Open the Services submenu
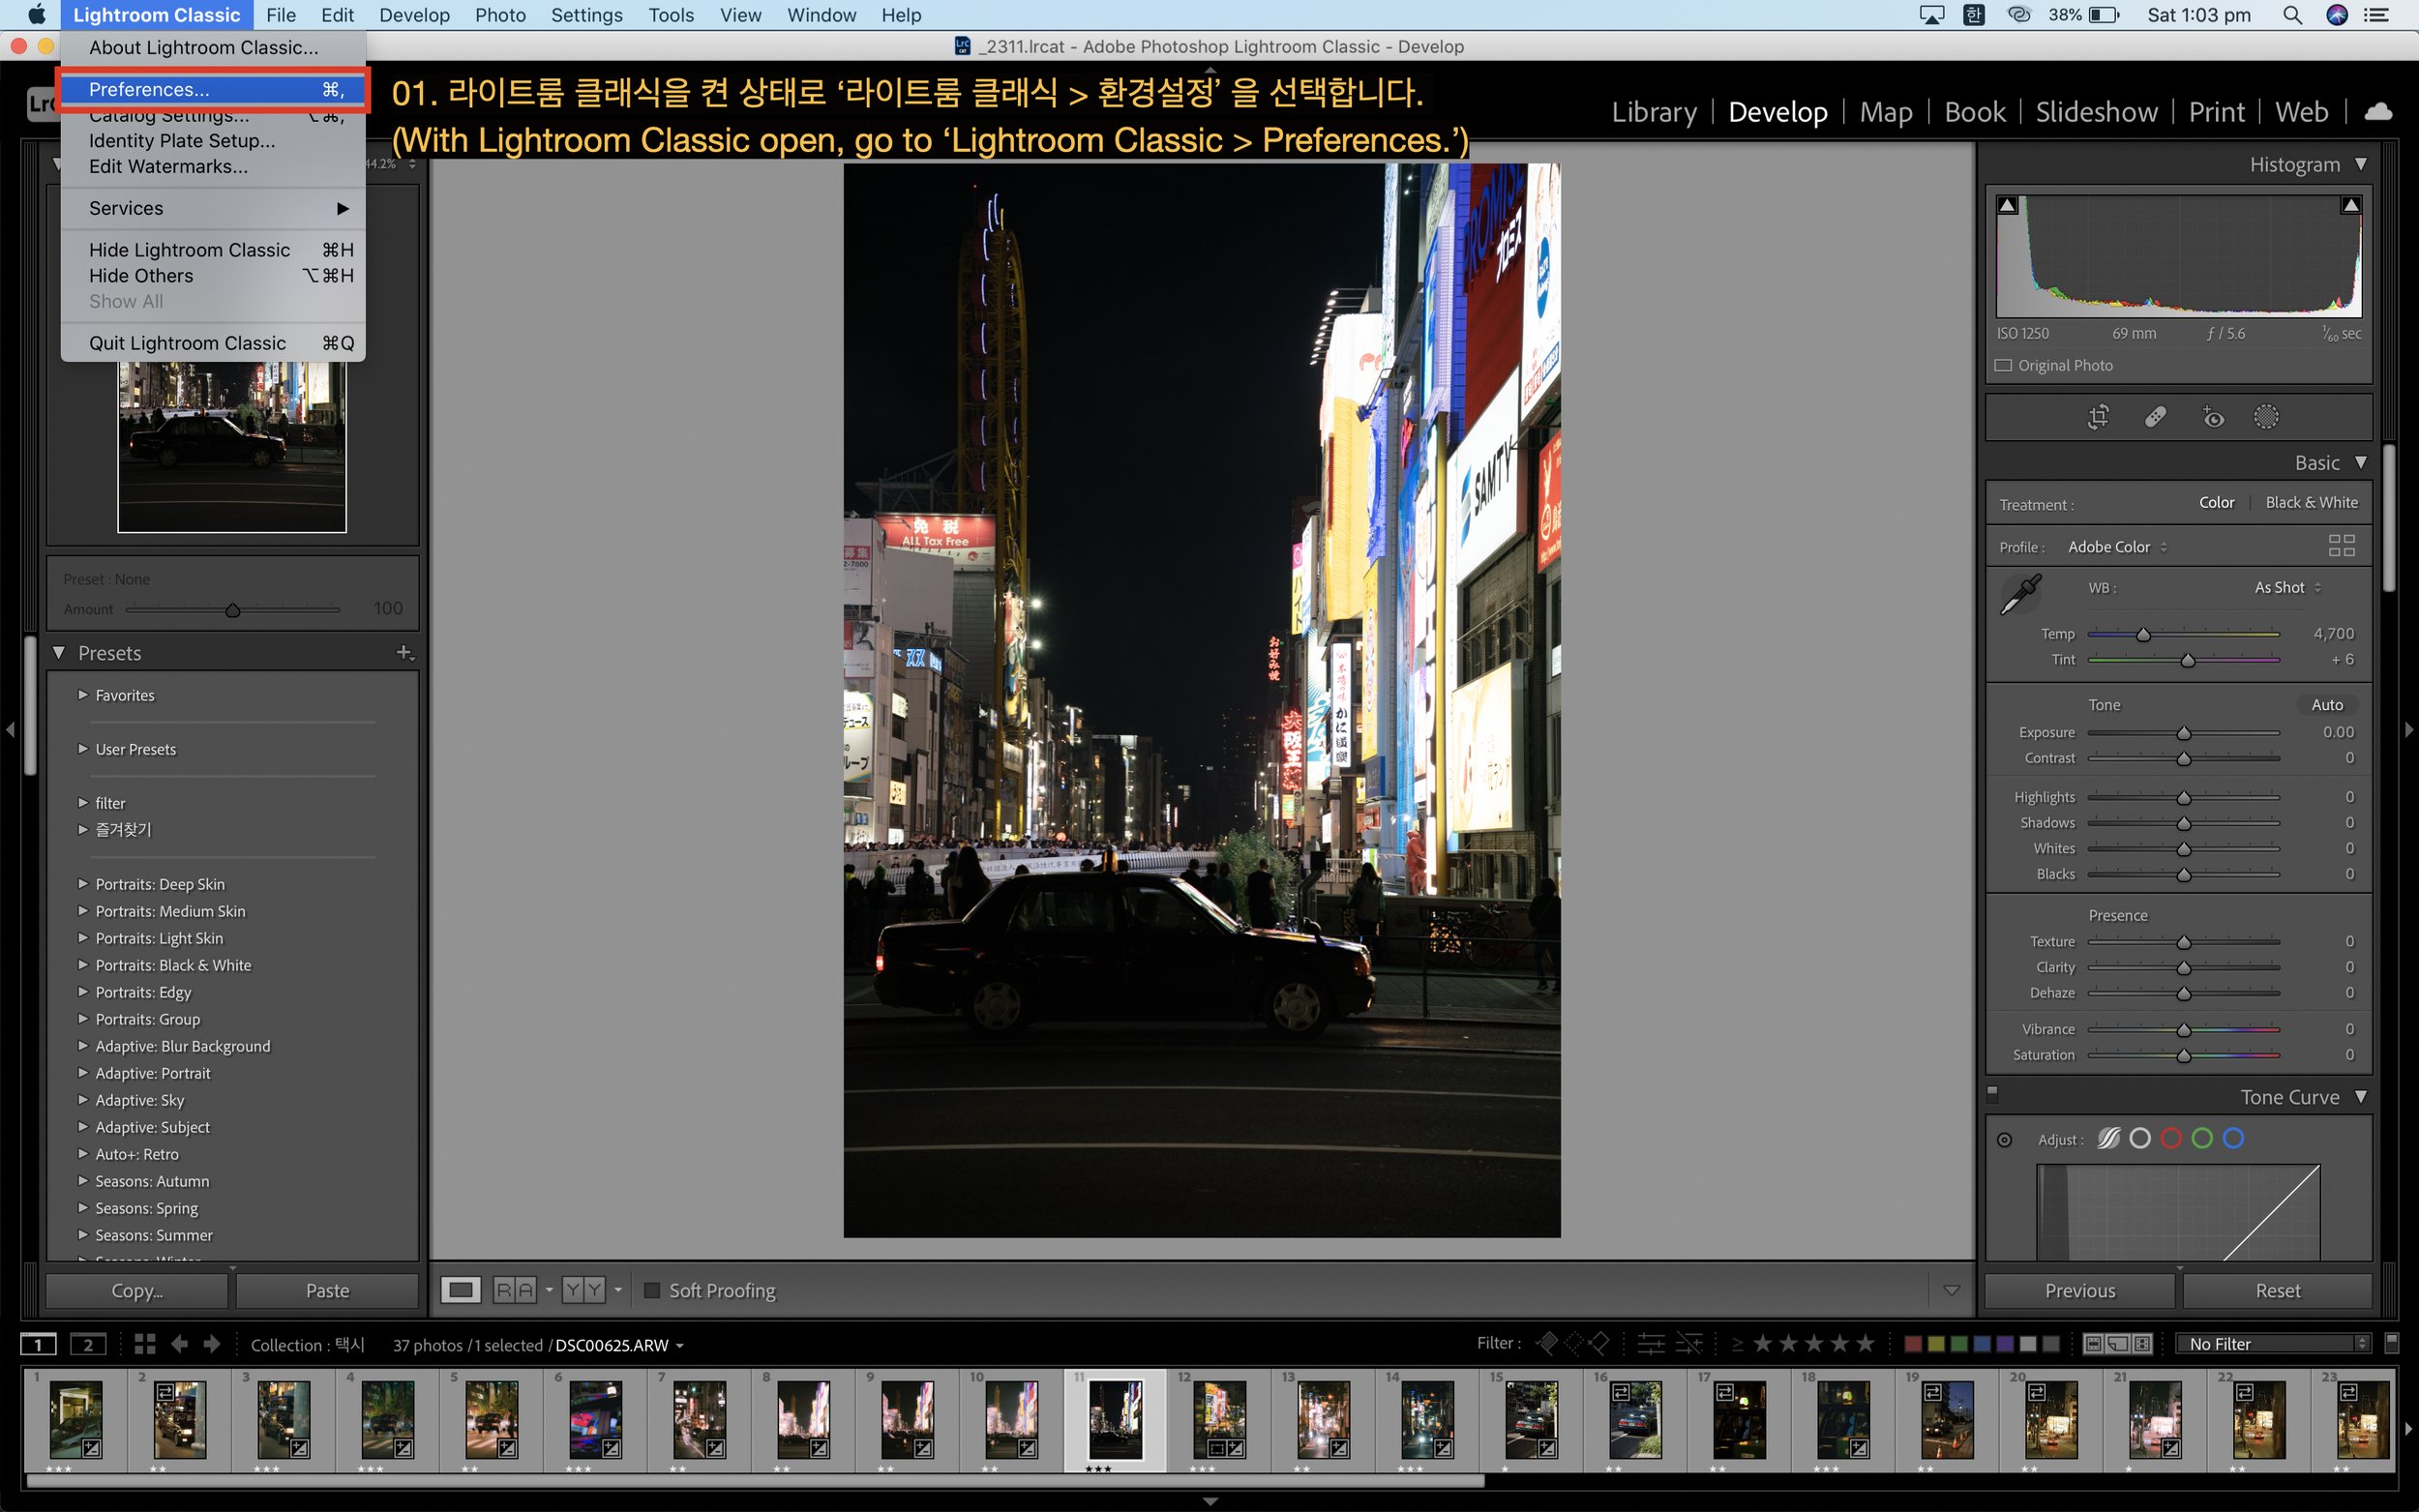This screenshot has width=2419, height=1512. [x=214, y=208]
